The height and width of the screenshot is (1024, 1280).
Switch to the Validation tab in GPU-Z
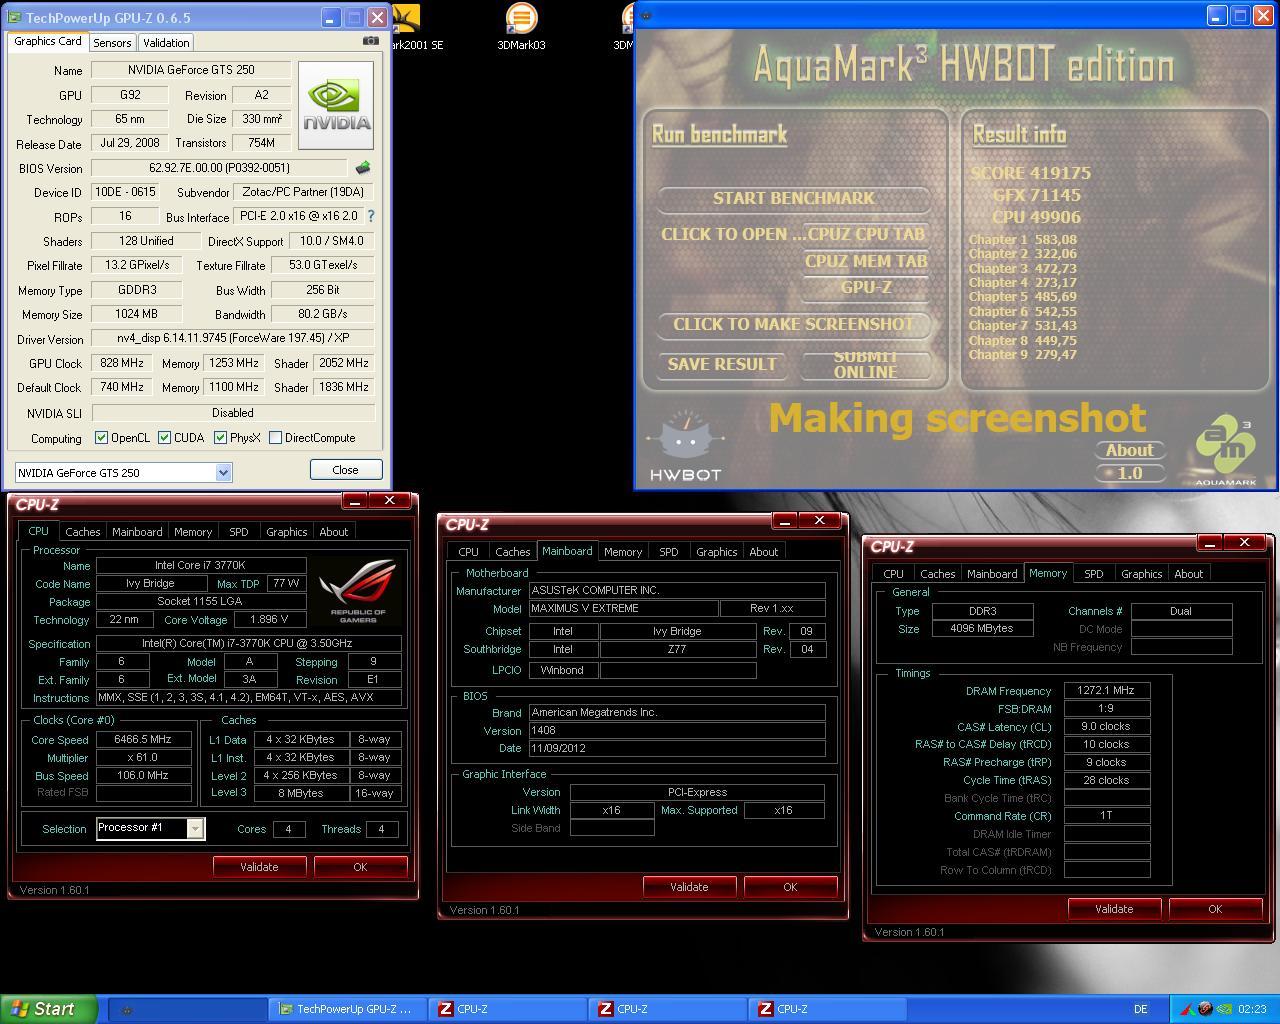click(x=166, y=42)
